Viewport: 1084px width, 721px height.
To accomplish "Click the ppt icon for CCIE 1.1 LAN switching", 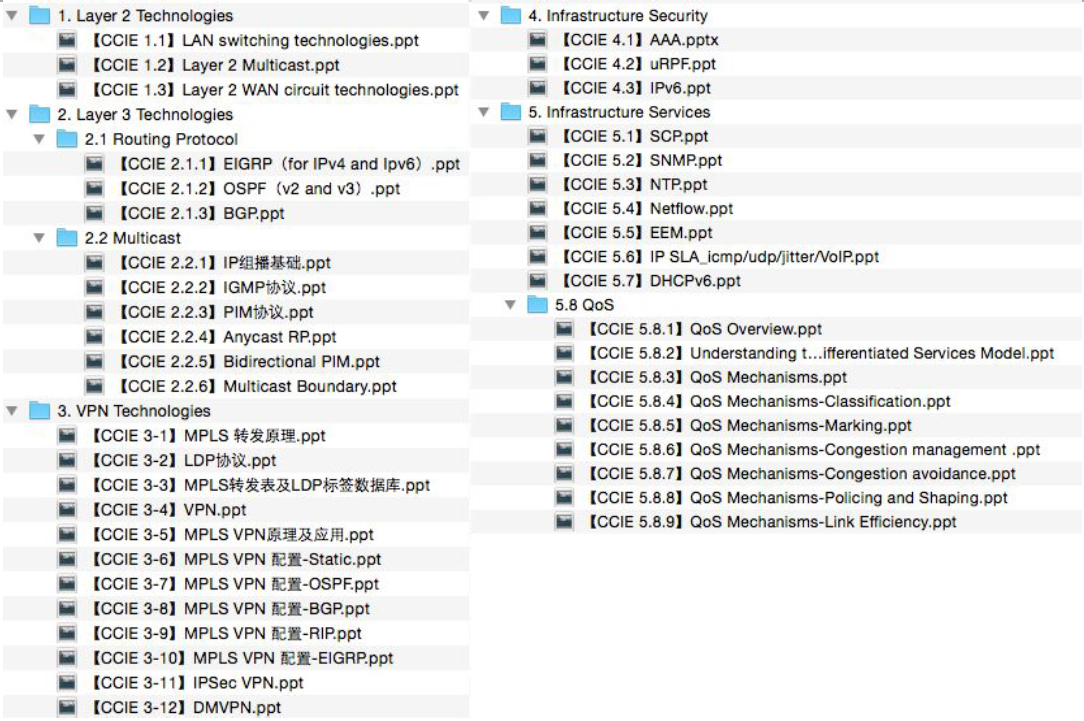I will pyautogui.click(x=67, y=40).
